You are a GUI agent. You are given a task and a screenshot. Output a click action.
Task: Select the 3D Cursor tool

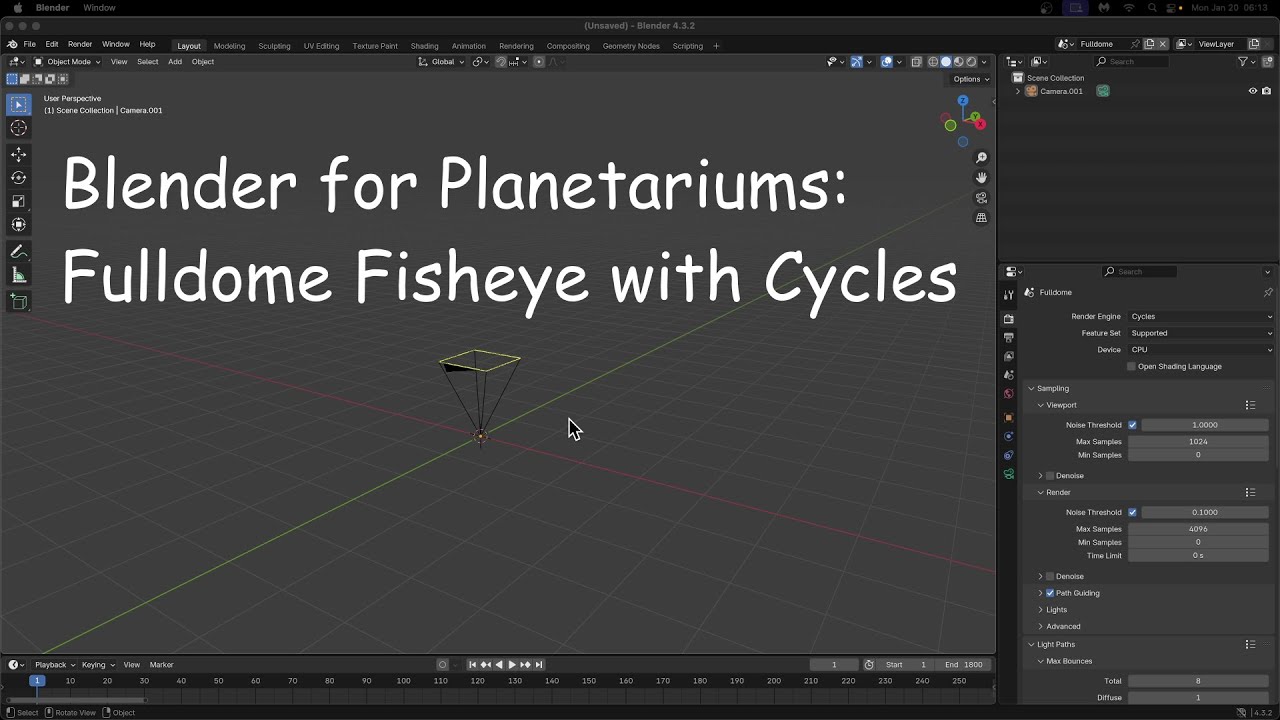tap(18, 128)
